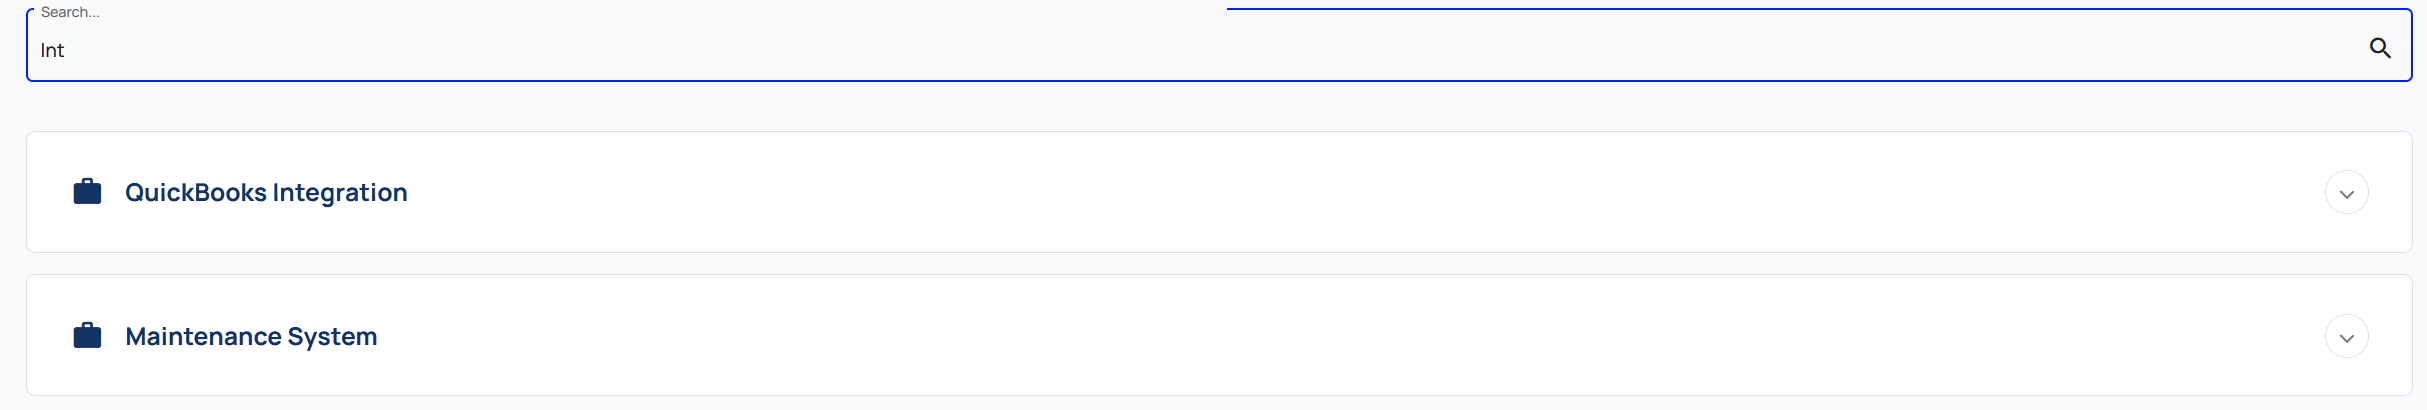Screen dimensions: 2427x410
Task: Click empty space in the QuickBooks Integration card
Action: (1300, 192)
